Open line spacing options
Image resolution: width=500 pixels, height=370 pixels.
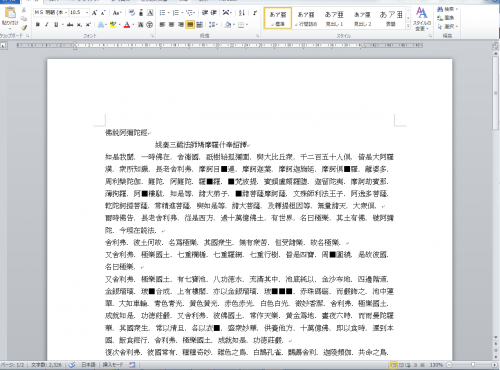click(x=212, y=24)
